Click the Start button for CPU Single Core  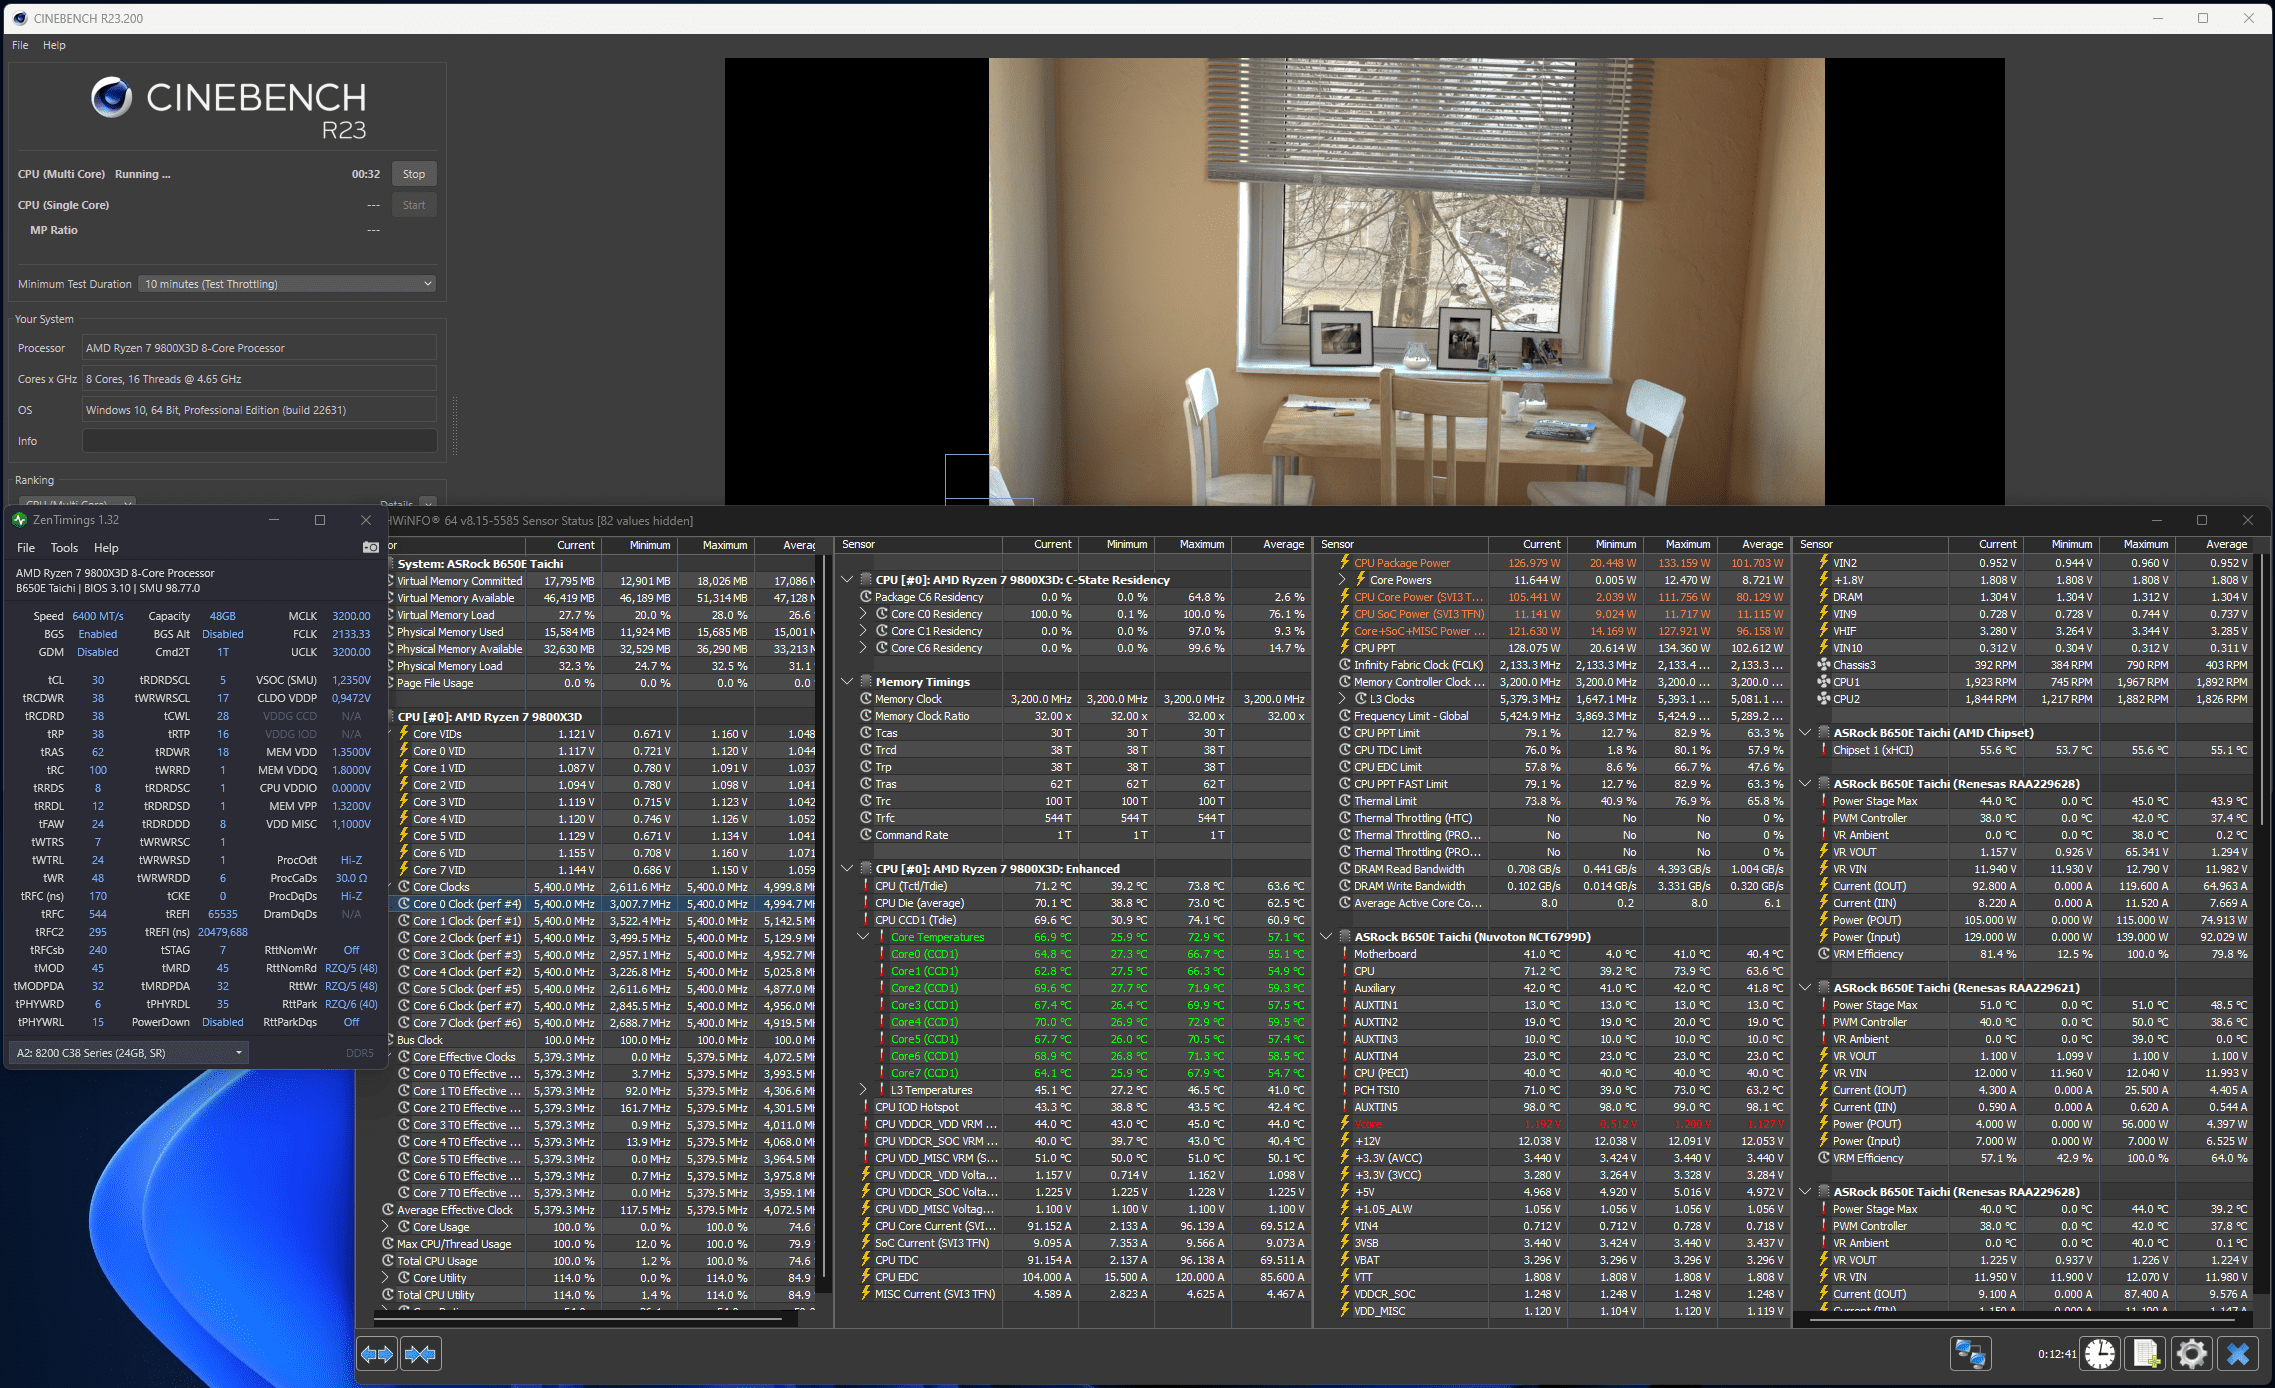[x=414, y=205]
